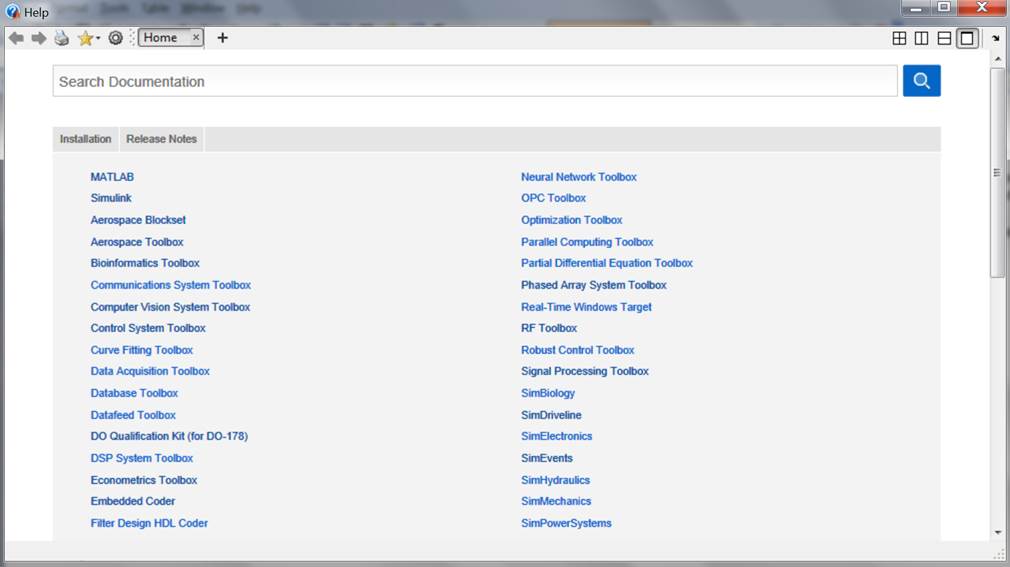Open the Filter Design HDL Coder link

pos(149,523)
